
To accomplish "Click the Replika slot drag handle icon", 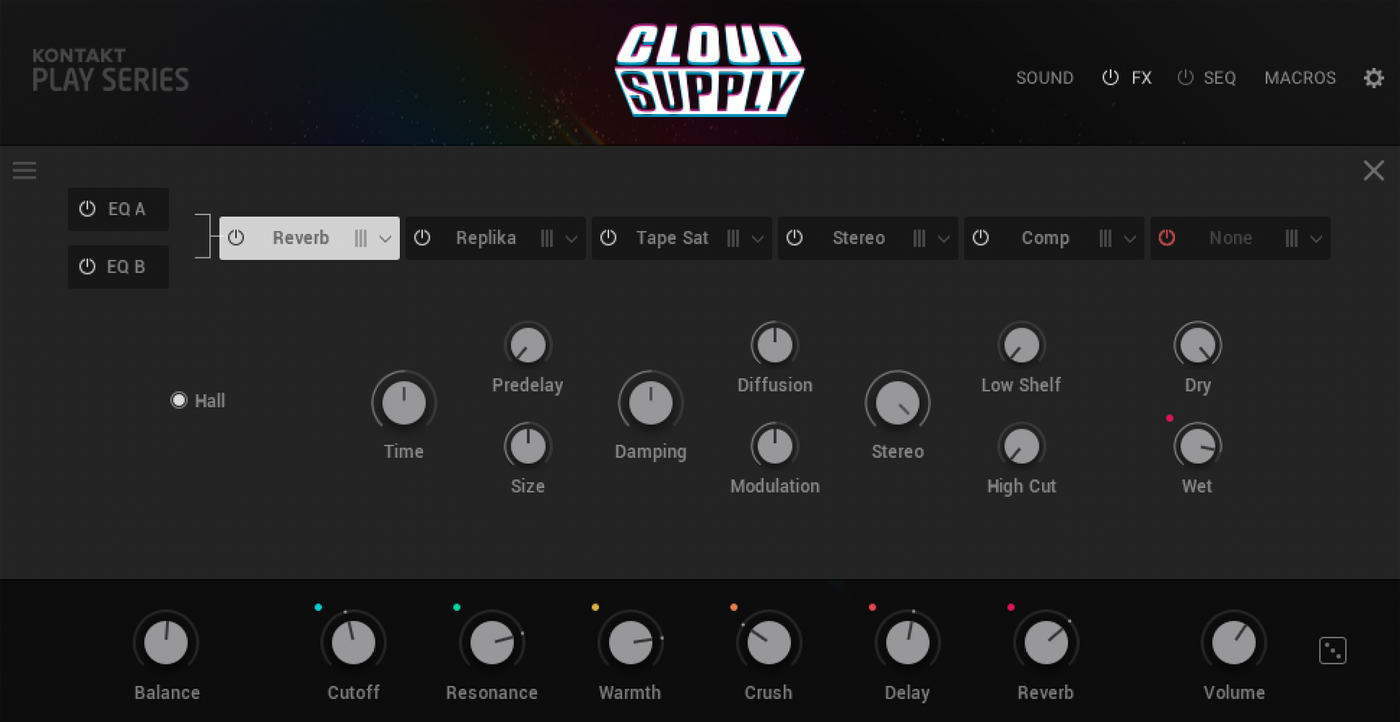I will (x=547, y=238).
